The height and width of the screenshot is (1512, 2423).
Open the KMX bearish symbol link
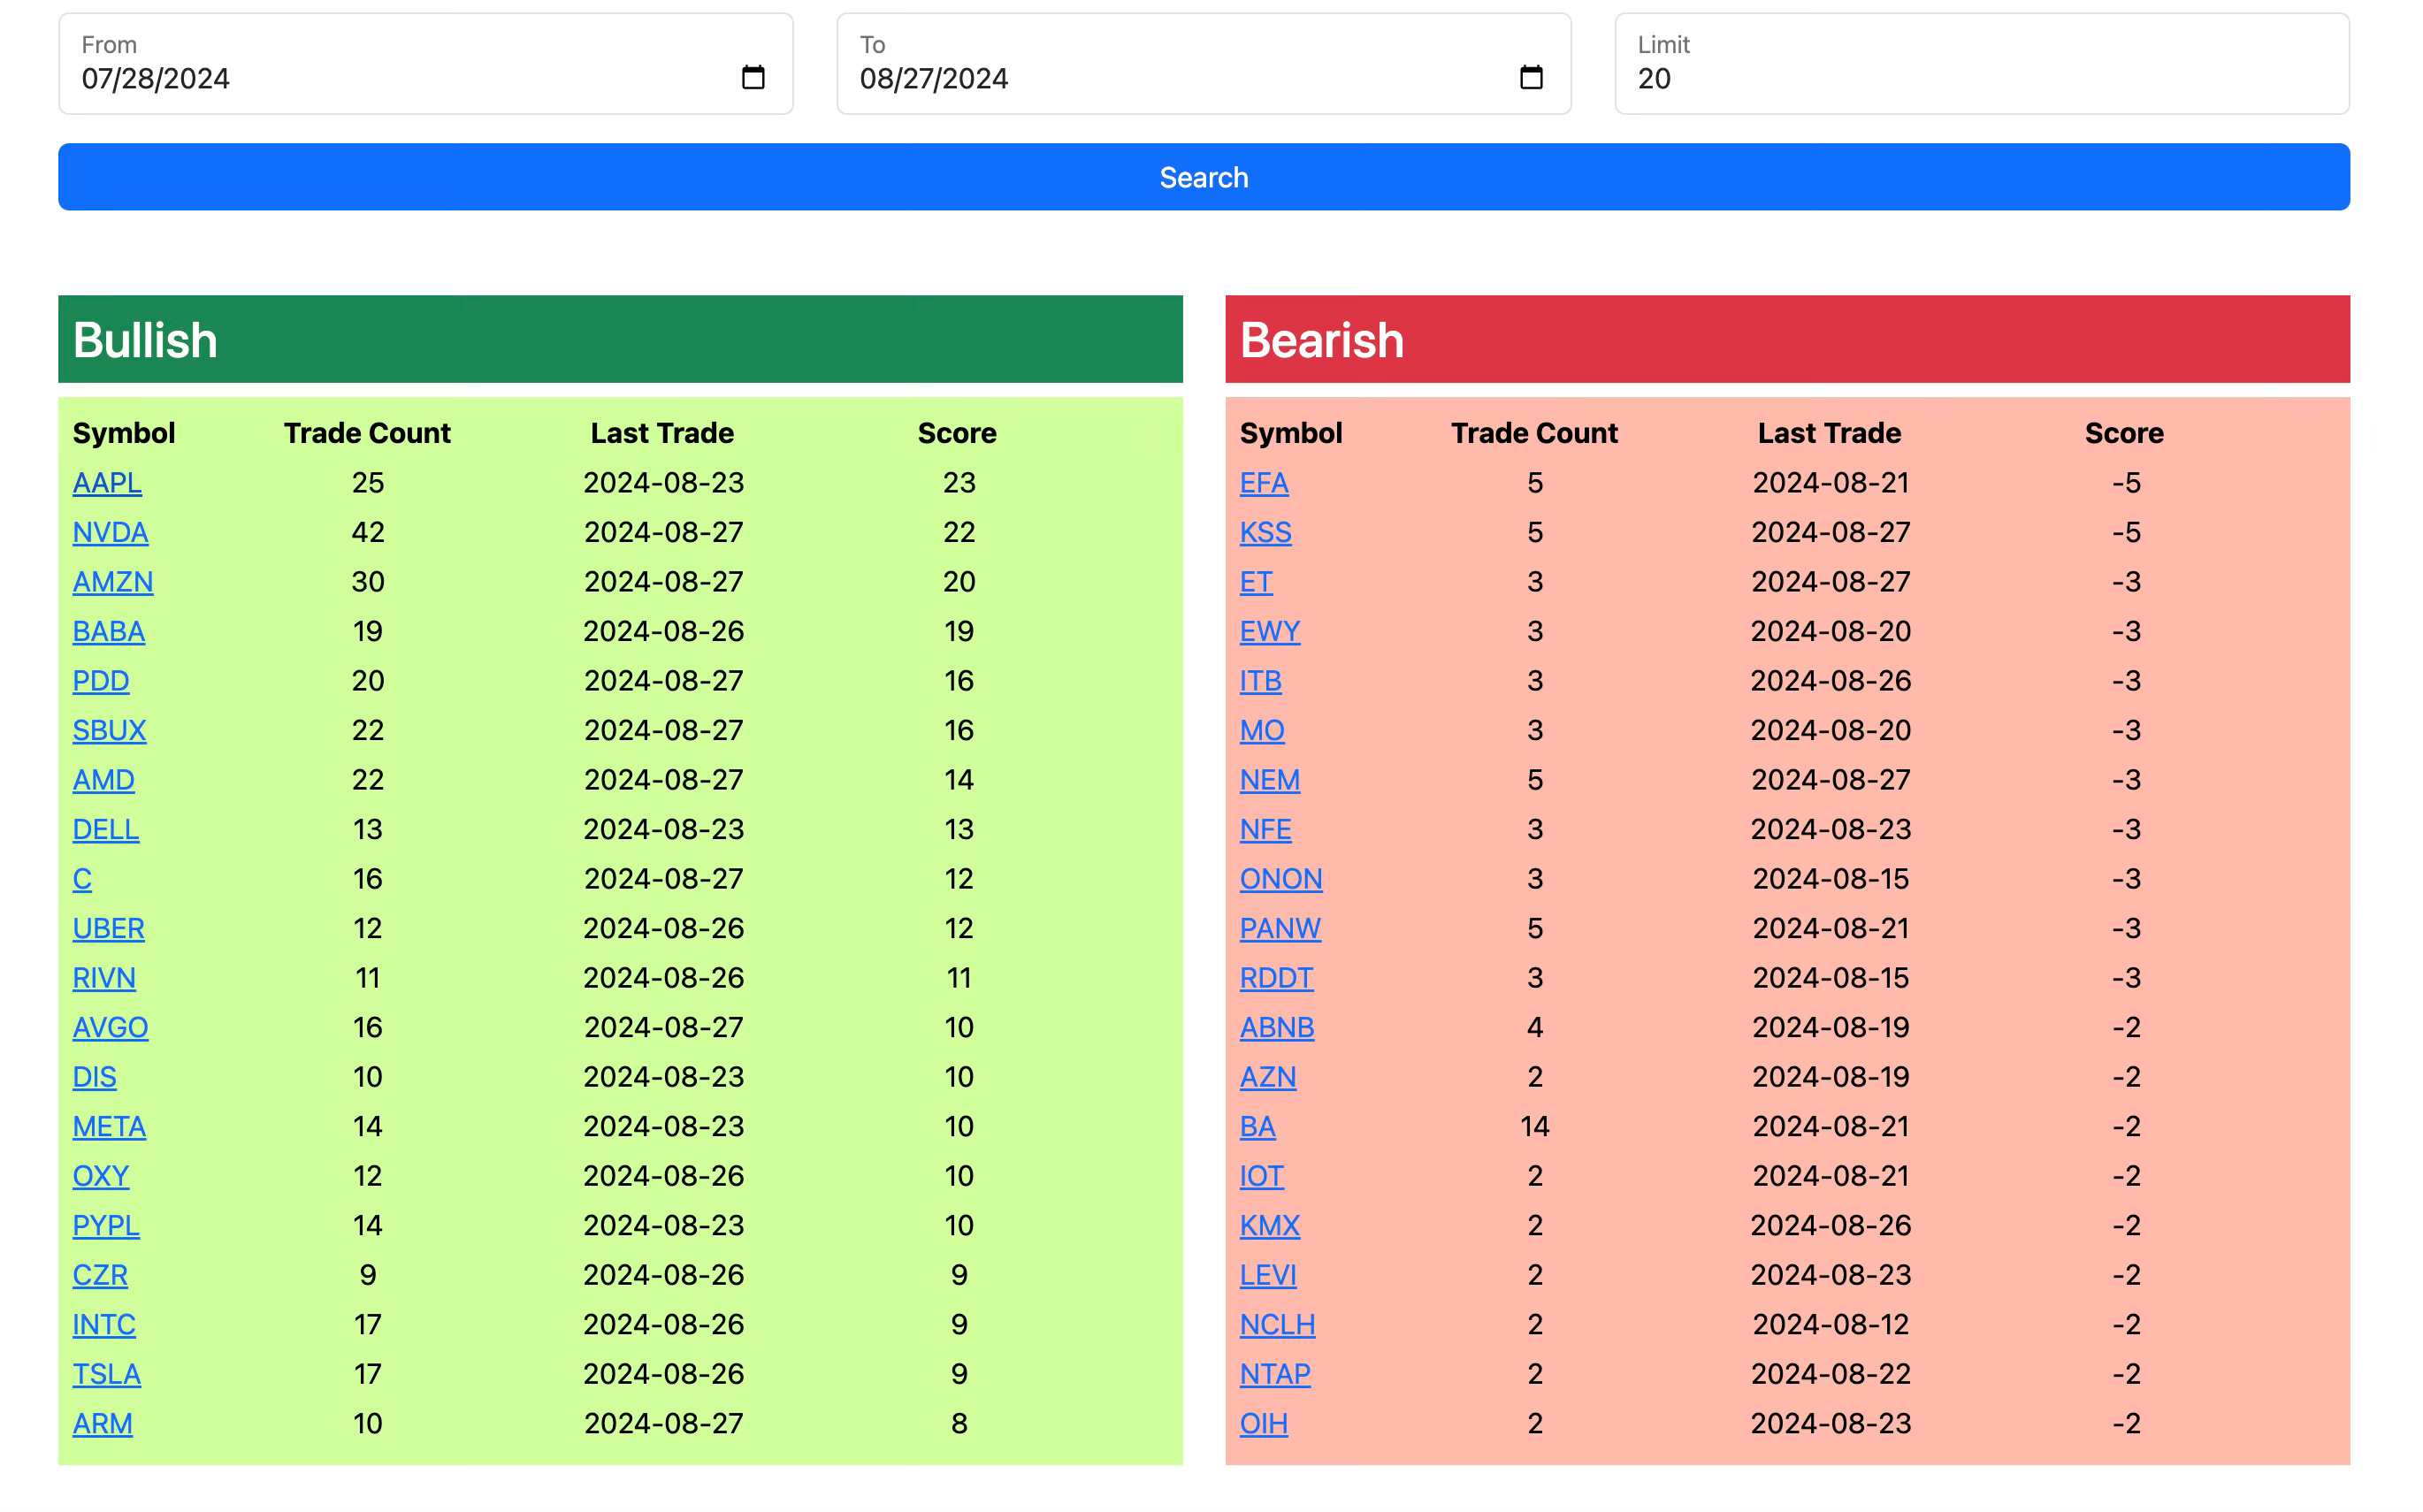(x=1270, y=1225)
